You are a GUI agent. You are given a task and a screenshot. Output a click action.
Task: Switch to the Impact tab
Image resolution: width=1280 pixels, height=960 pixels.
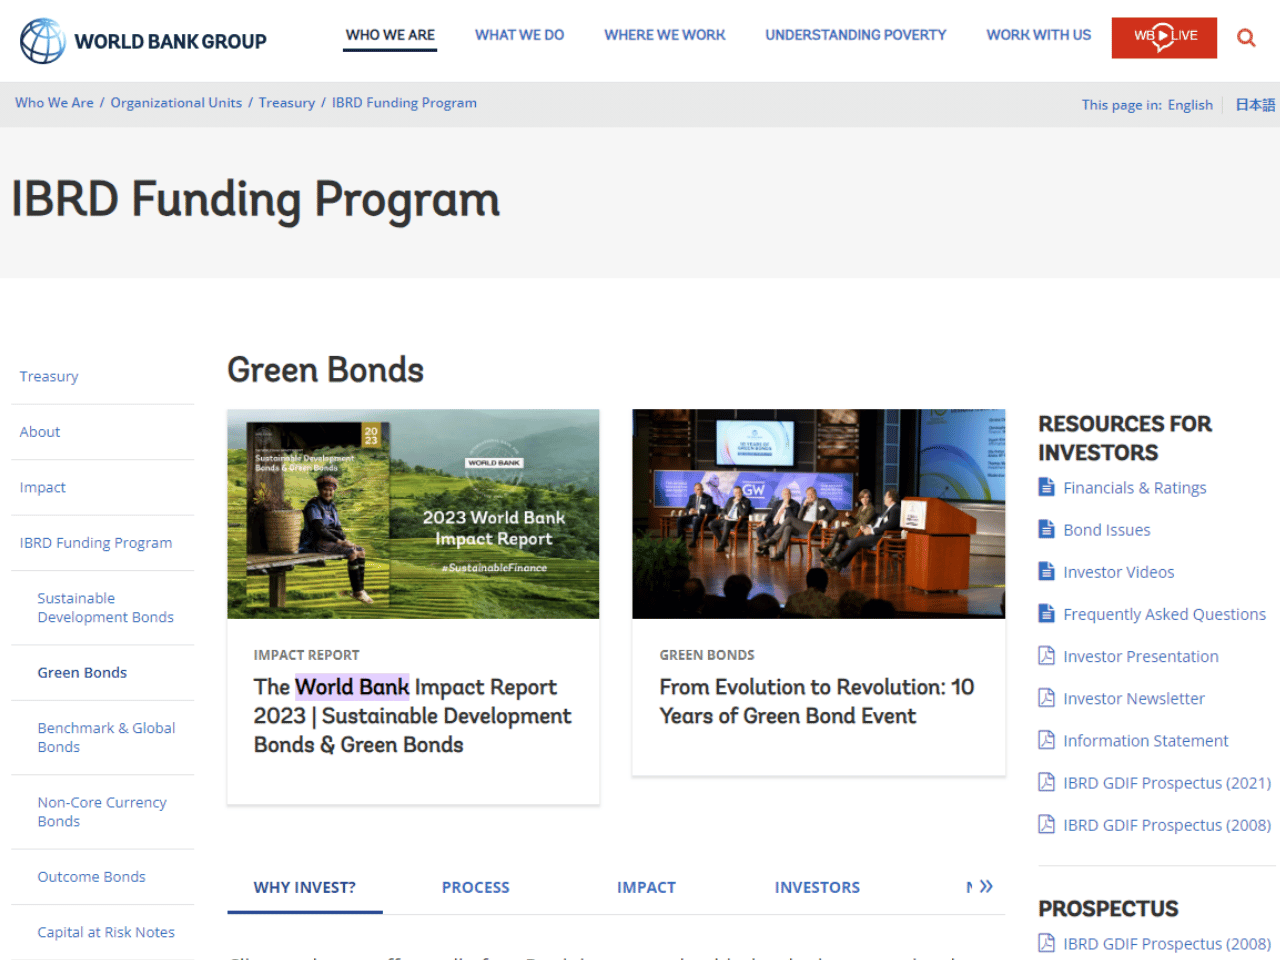[x=646, y=887]
